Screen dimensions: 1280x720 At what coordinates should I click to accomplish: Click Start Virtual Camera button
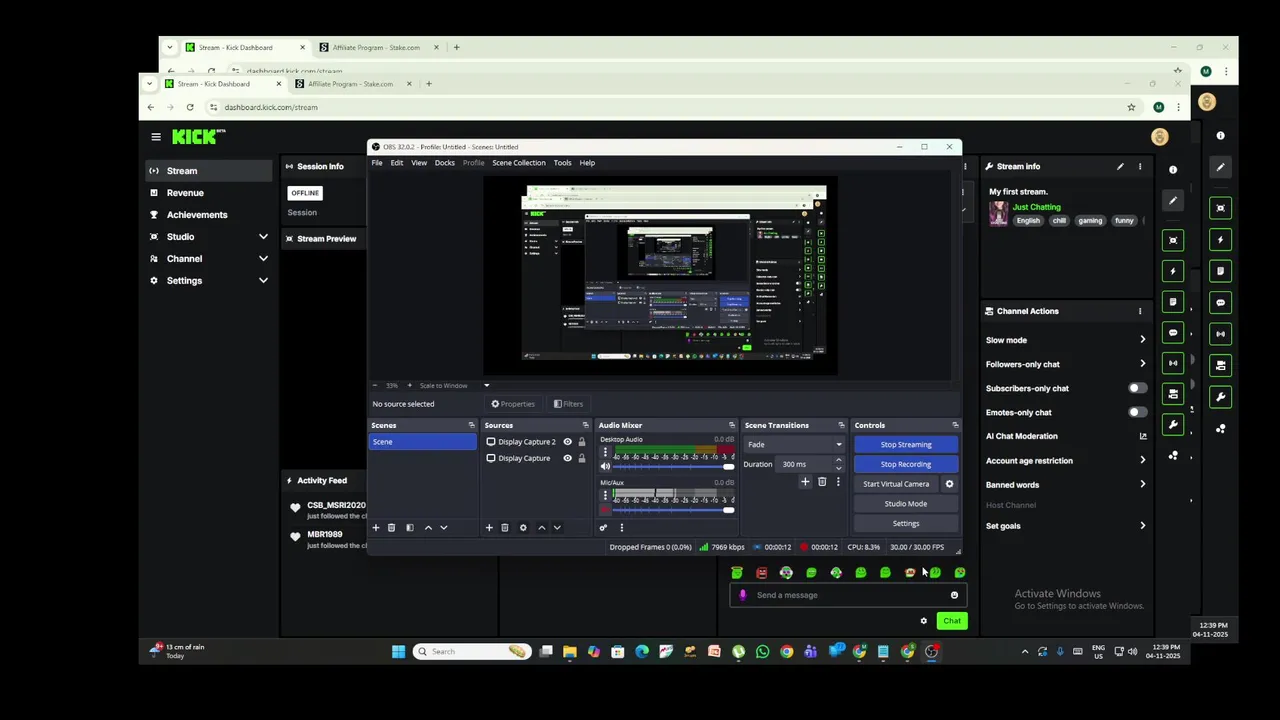(x=896, y=484)
